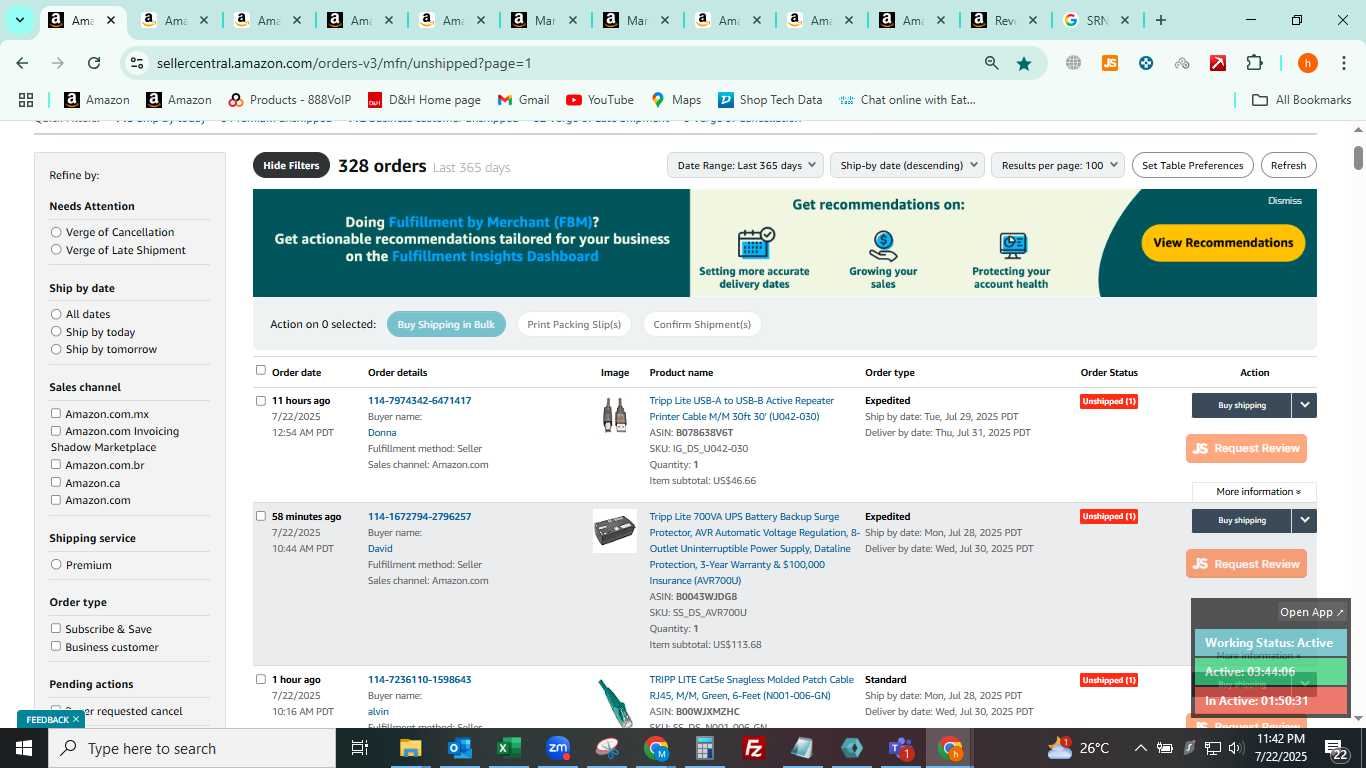Screen dimensions: 1366x768
Task: Click the Set Table Preferences button
Action: click(1193, 165)
